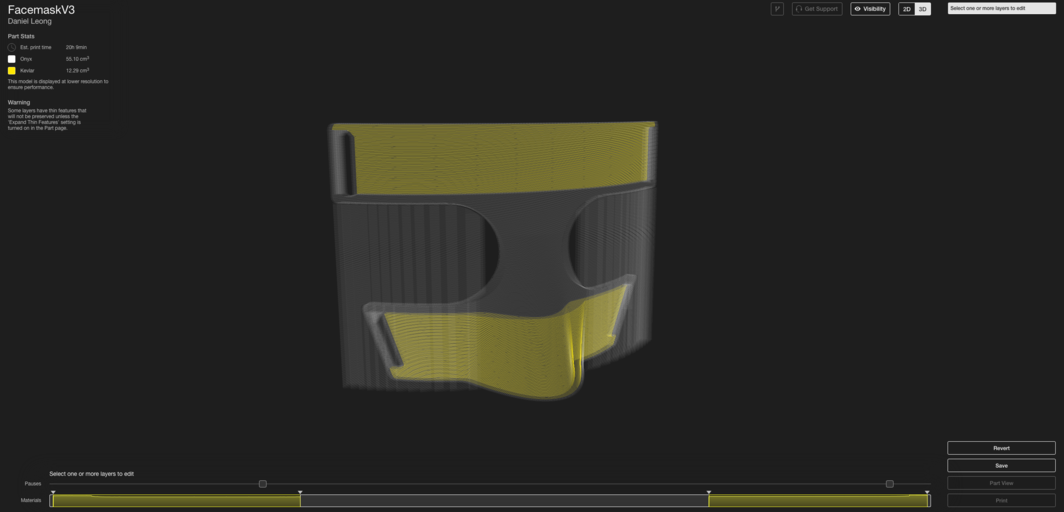1064x512 pixels.
Task: Click the clock icon beside Est. print time
Action: (x=12, y=47)
